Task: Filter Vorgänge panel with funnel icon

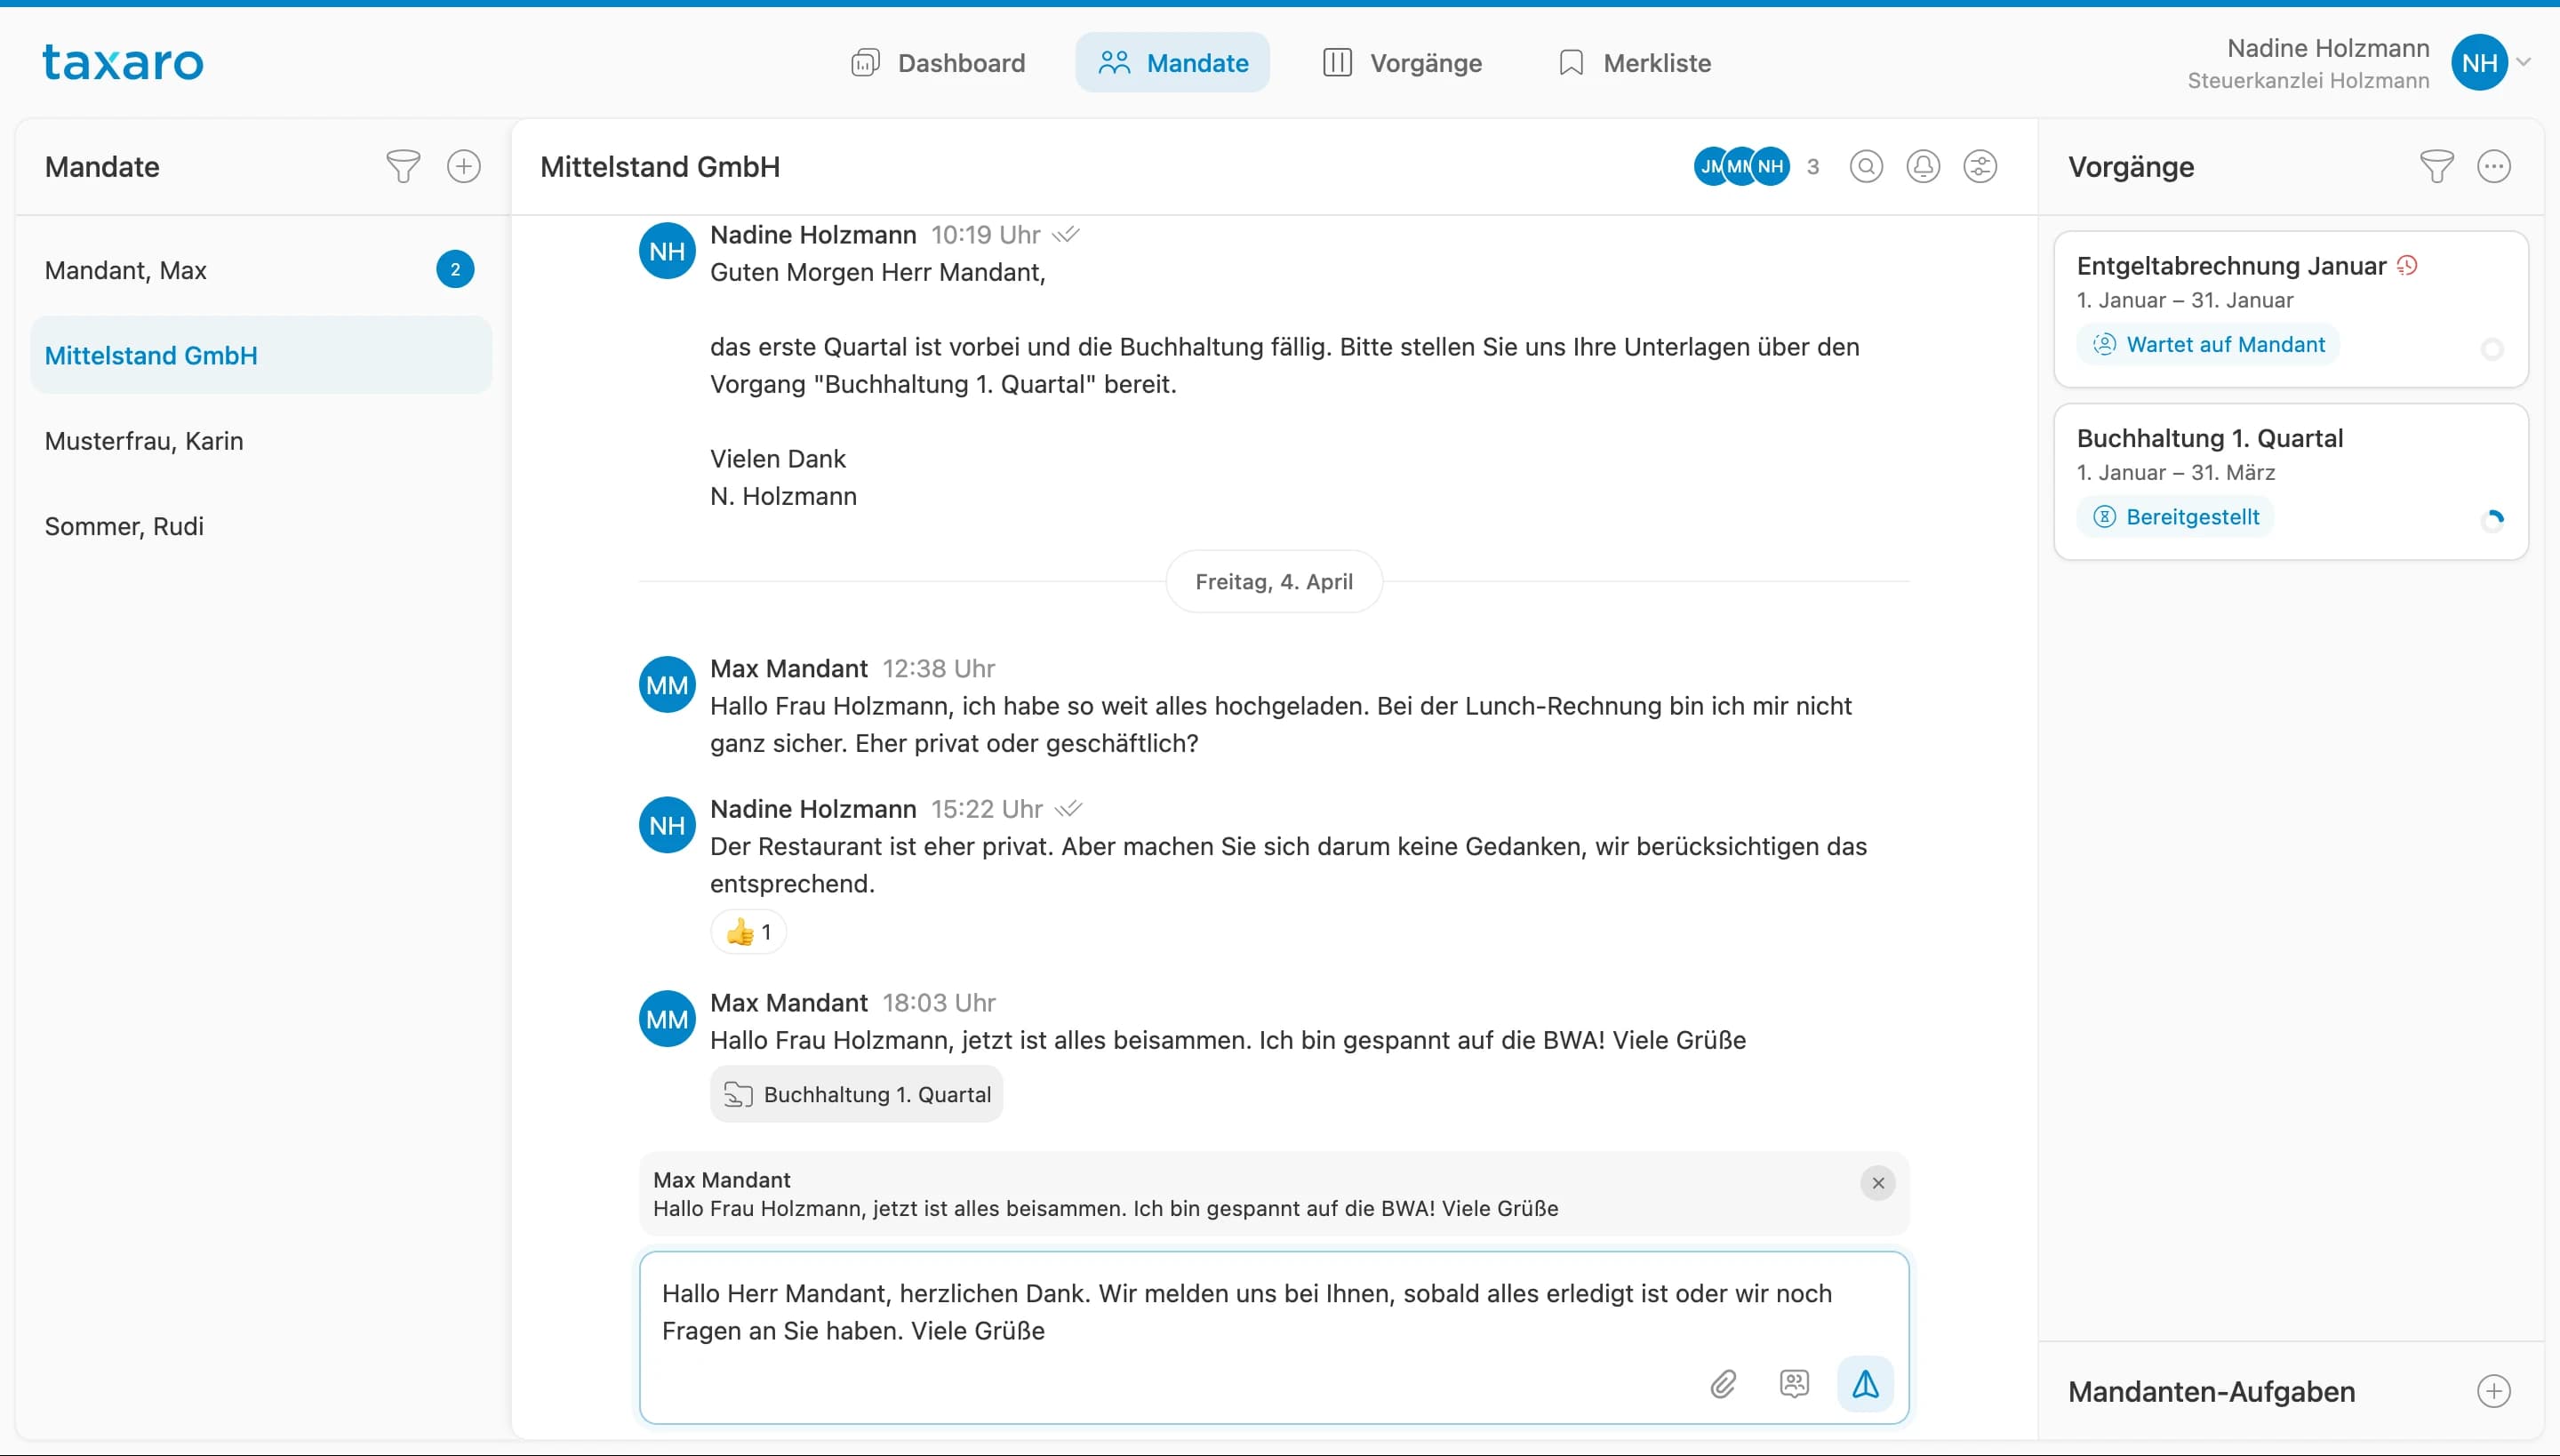Action: [x=2437, y=166]
